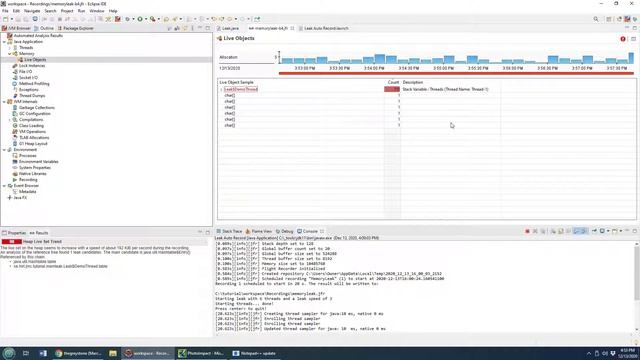Click the Debug bug toolbar icon
640x360 pixels.
pyautogui.click(x=128, y=19)
